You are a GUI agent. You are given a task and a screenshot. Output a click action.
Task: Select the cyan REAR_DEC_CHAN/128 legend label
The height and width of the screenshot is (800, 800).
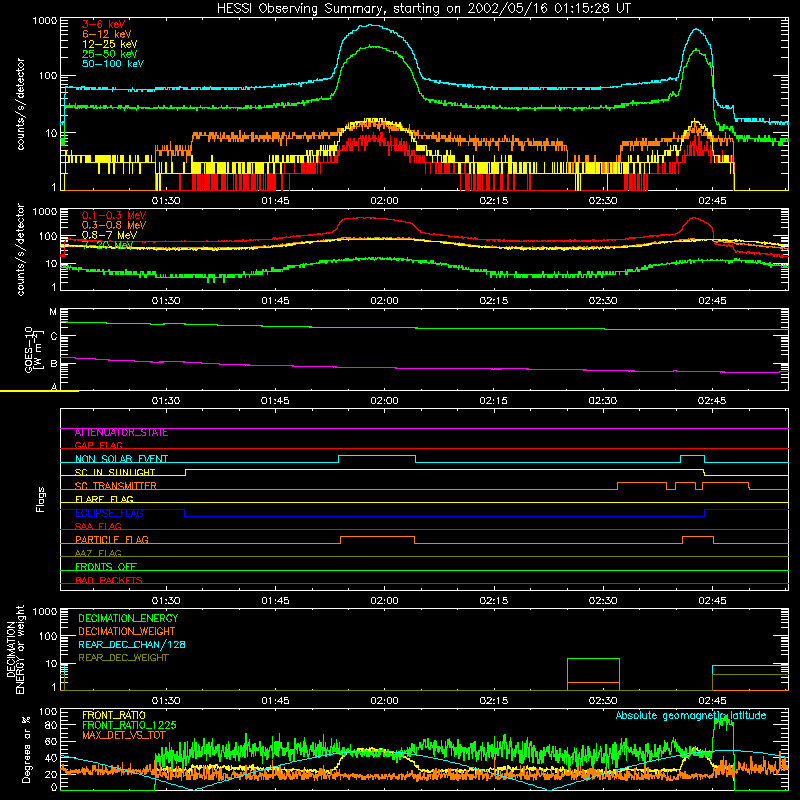click(132, 644)
